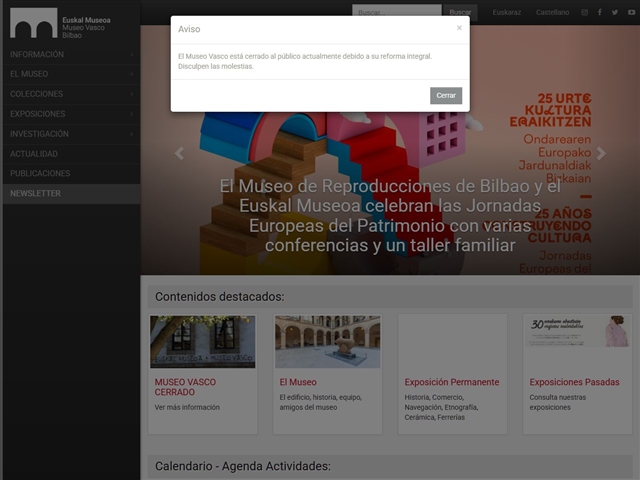Click the 'Ver más información' text

coord(187,407)
